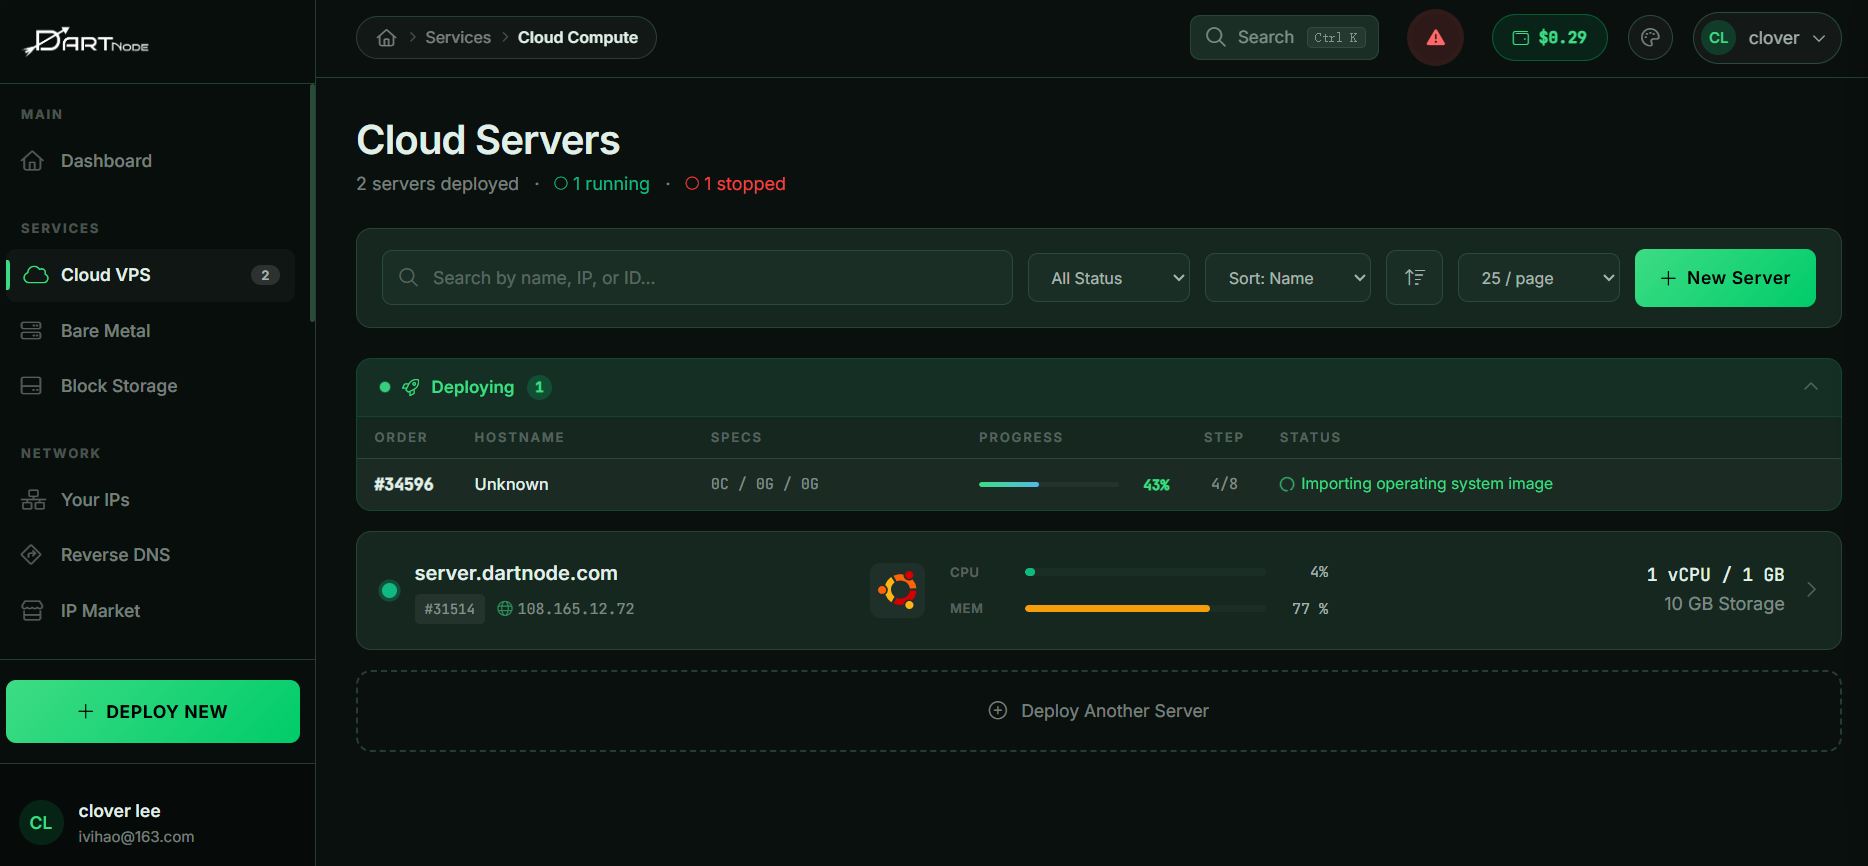
Task: Click the search by name, IP, or ID field
Action: (x=697, y=278)
